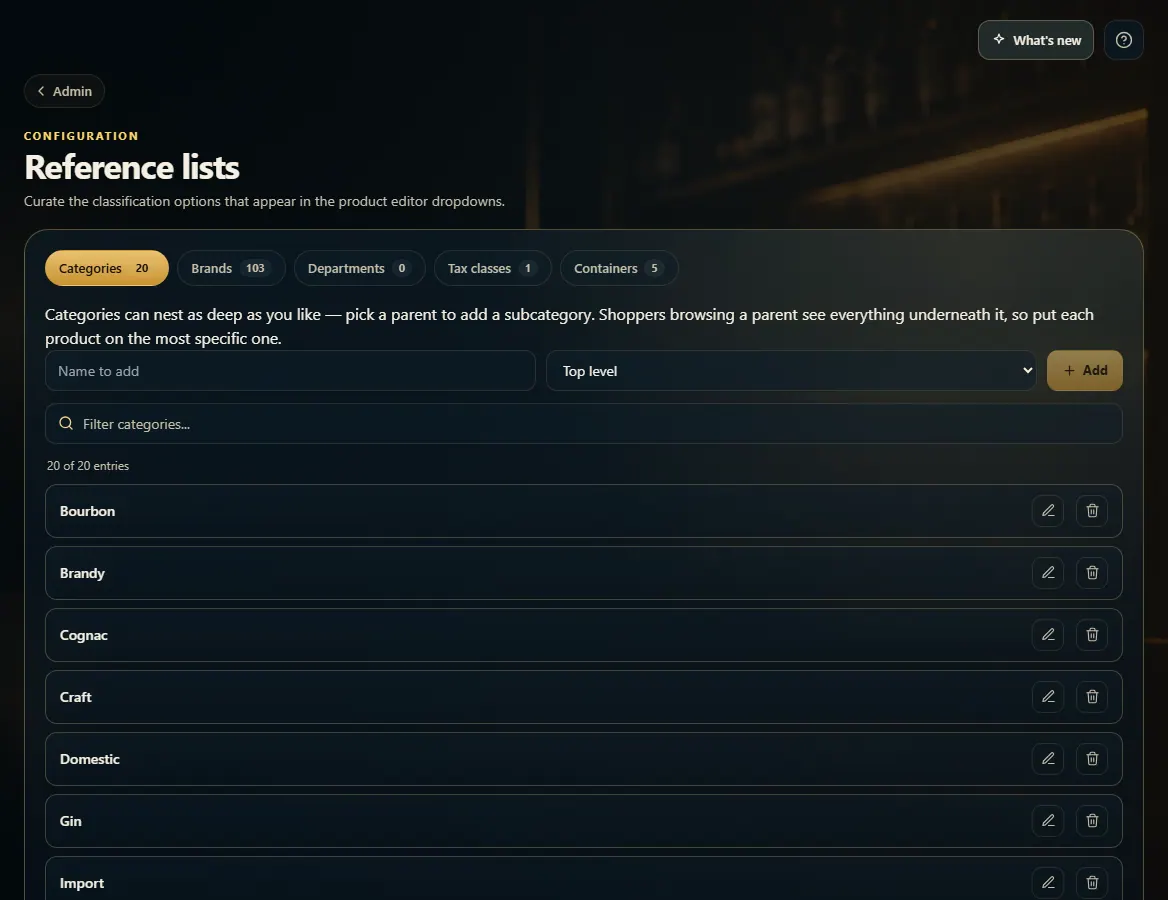Edit the Bourbon category

point(1047,511)
